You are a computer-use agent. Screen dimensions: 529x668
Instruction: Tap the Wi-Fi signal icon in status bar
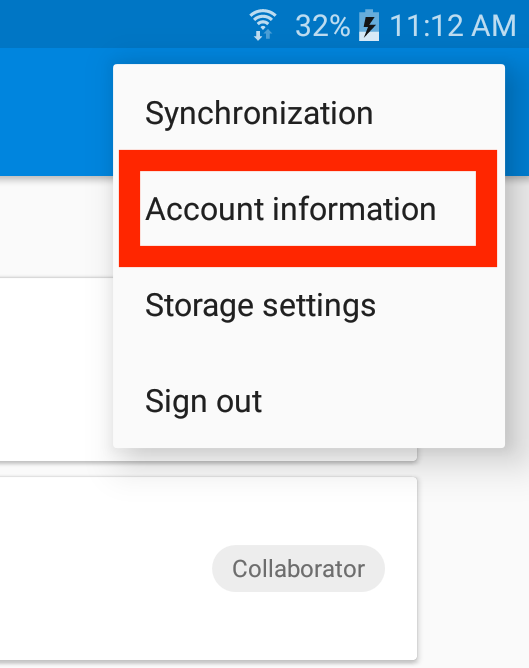(x=263, y=25)
